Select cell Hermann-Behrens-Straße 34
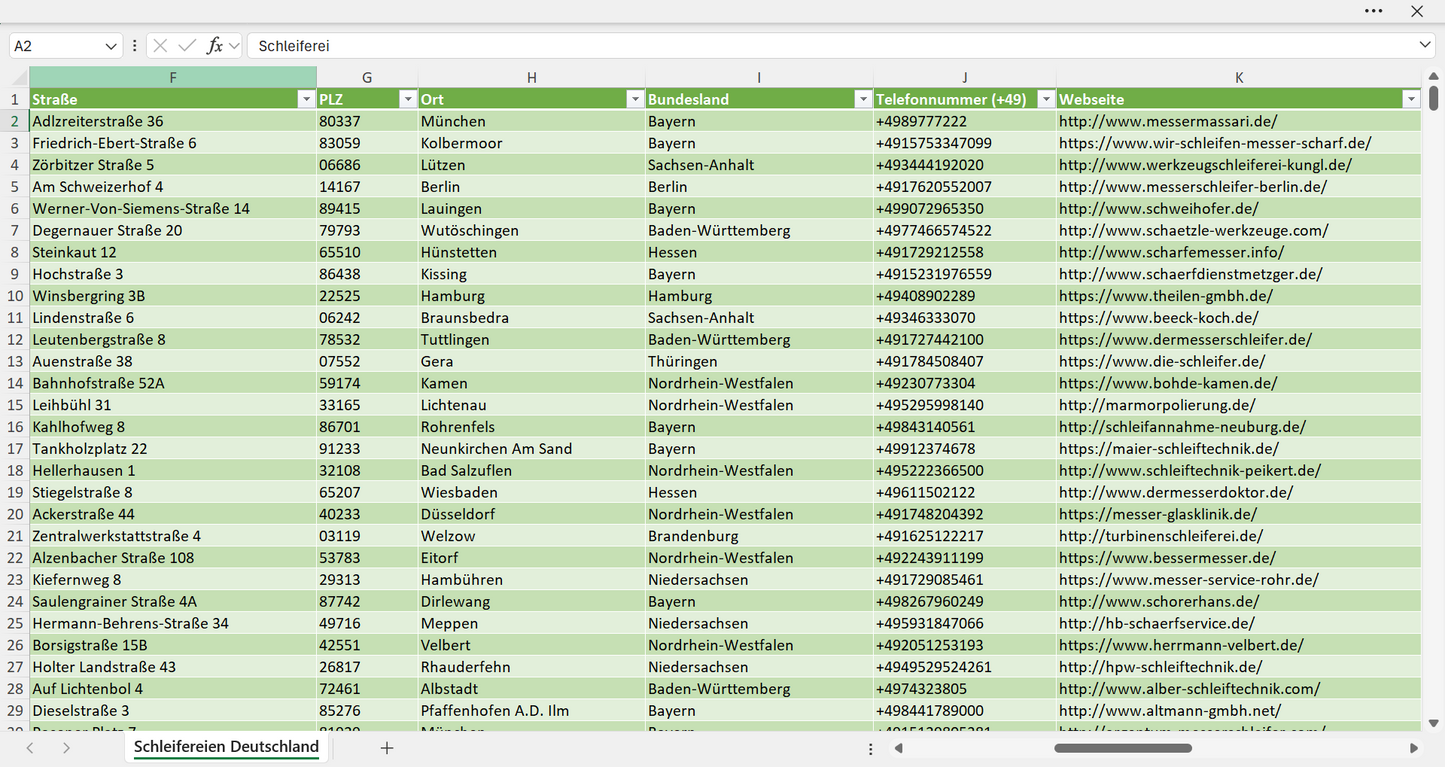This screenshot has width=1445, height=767. 173,623
